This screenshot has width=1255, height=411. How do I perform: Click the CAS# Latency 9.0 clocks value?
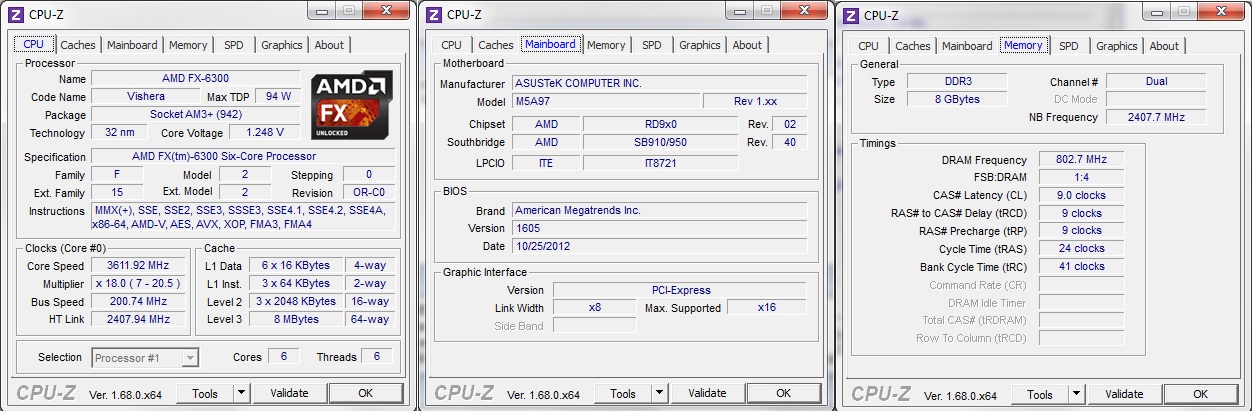pyautogui.click(x=1081, y=196)
